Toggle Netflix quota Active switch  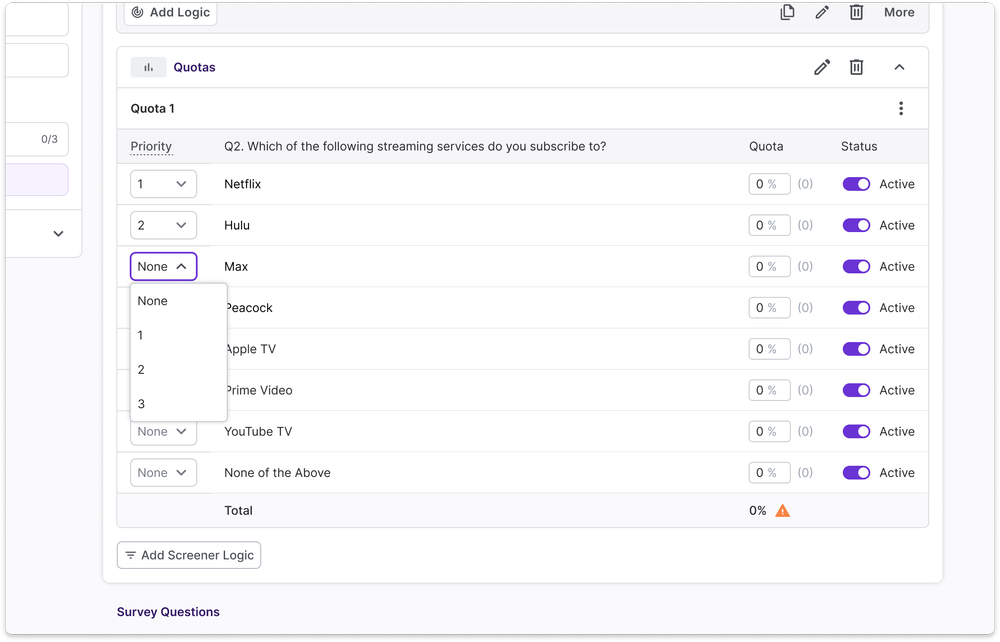click(856, 184)
